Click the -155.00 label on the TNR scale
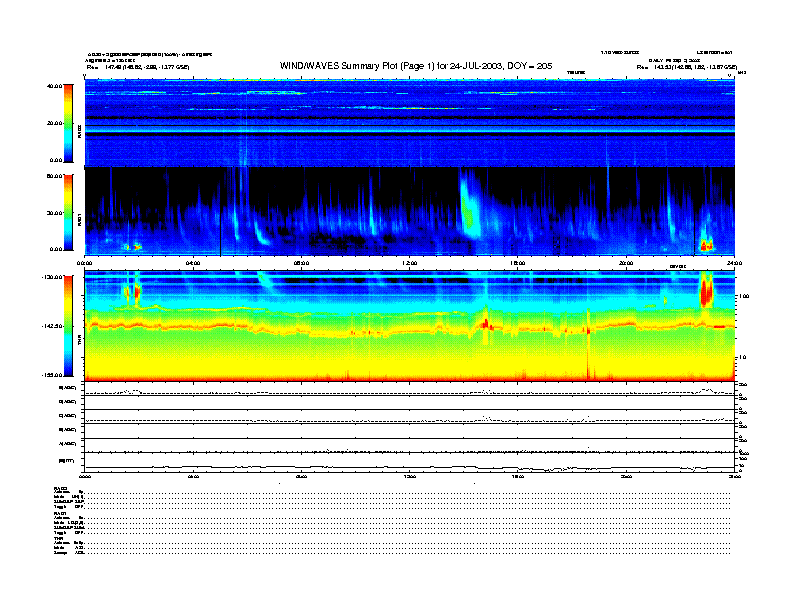Viewport: 792px width, 612px height. click(52, 375)
